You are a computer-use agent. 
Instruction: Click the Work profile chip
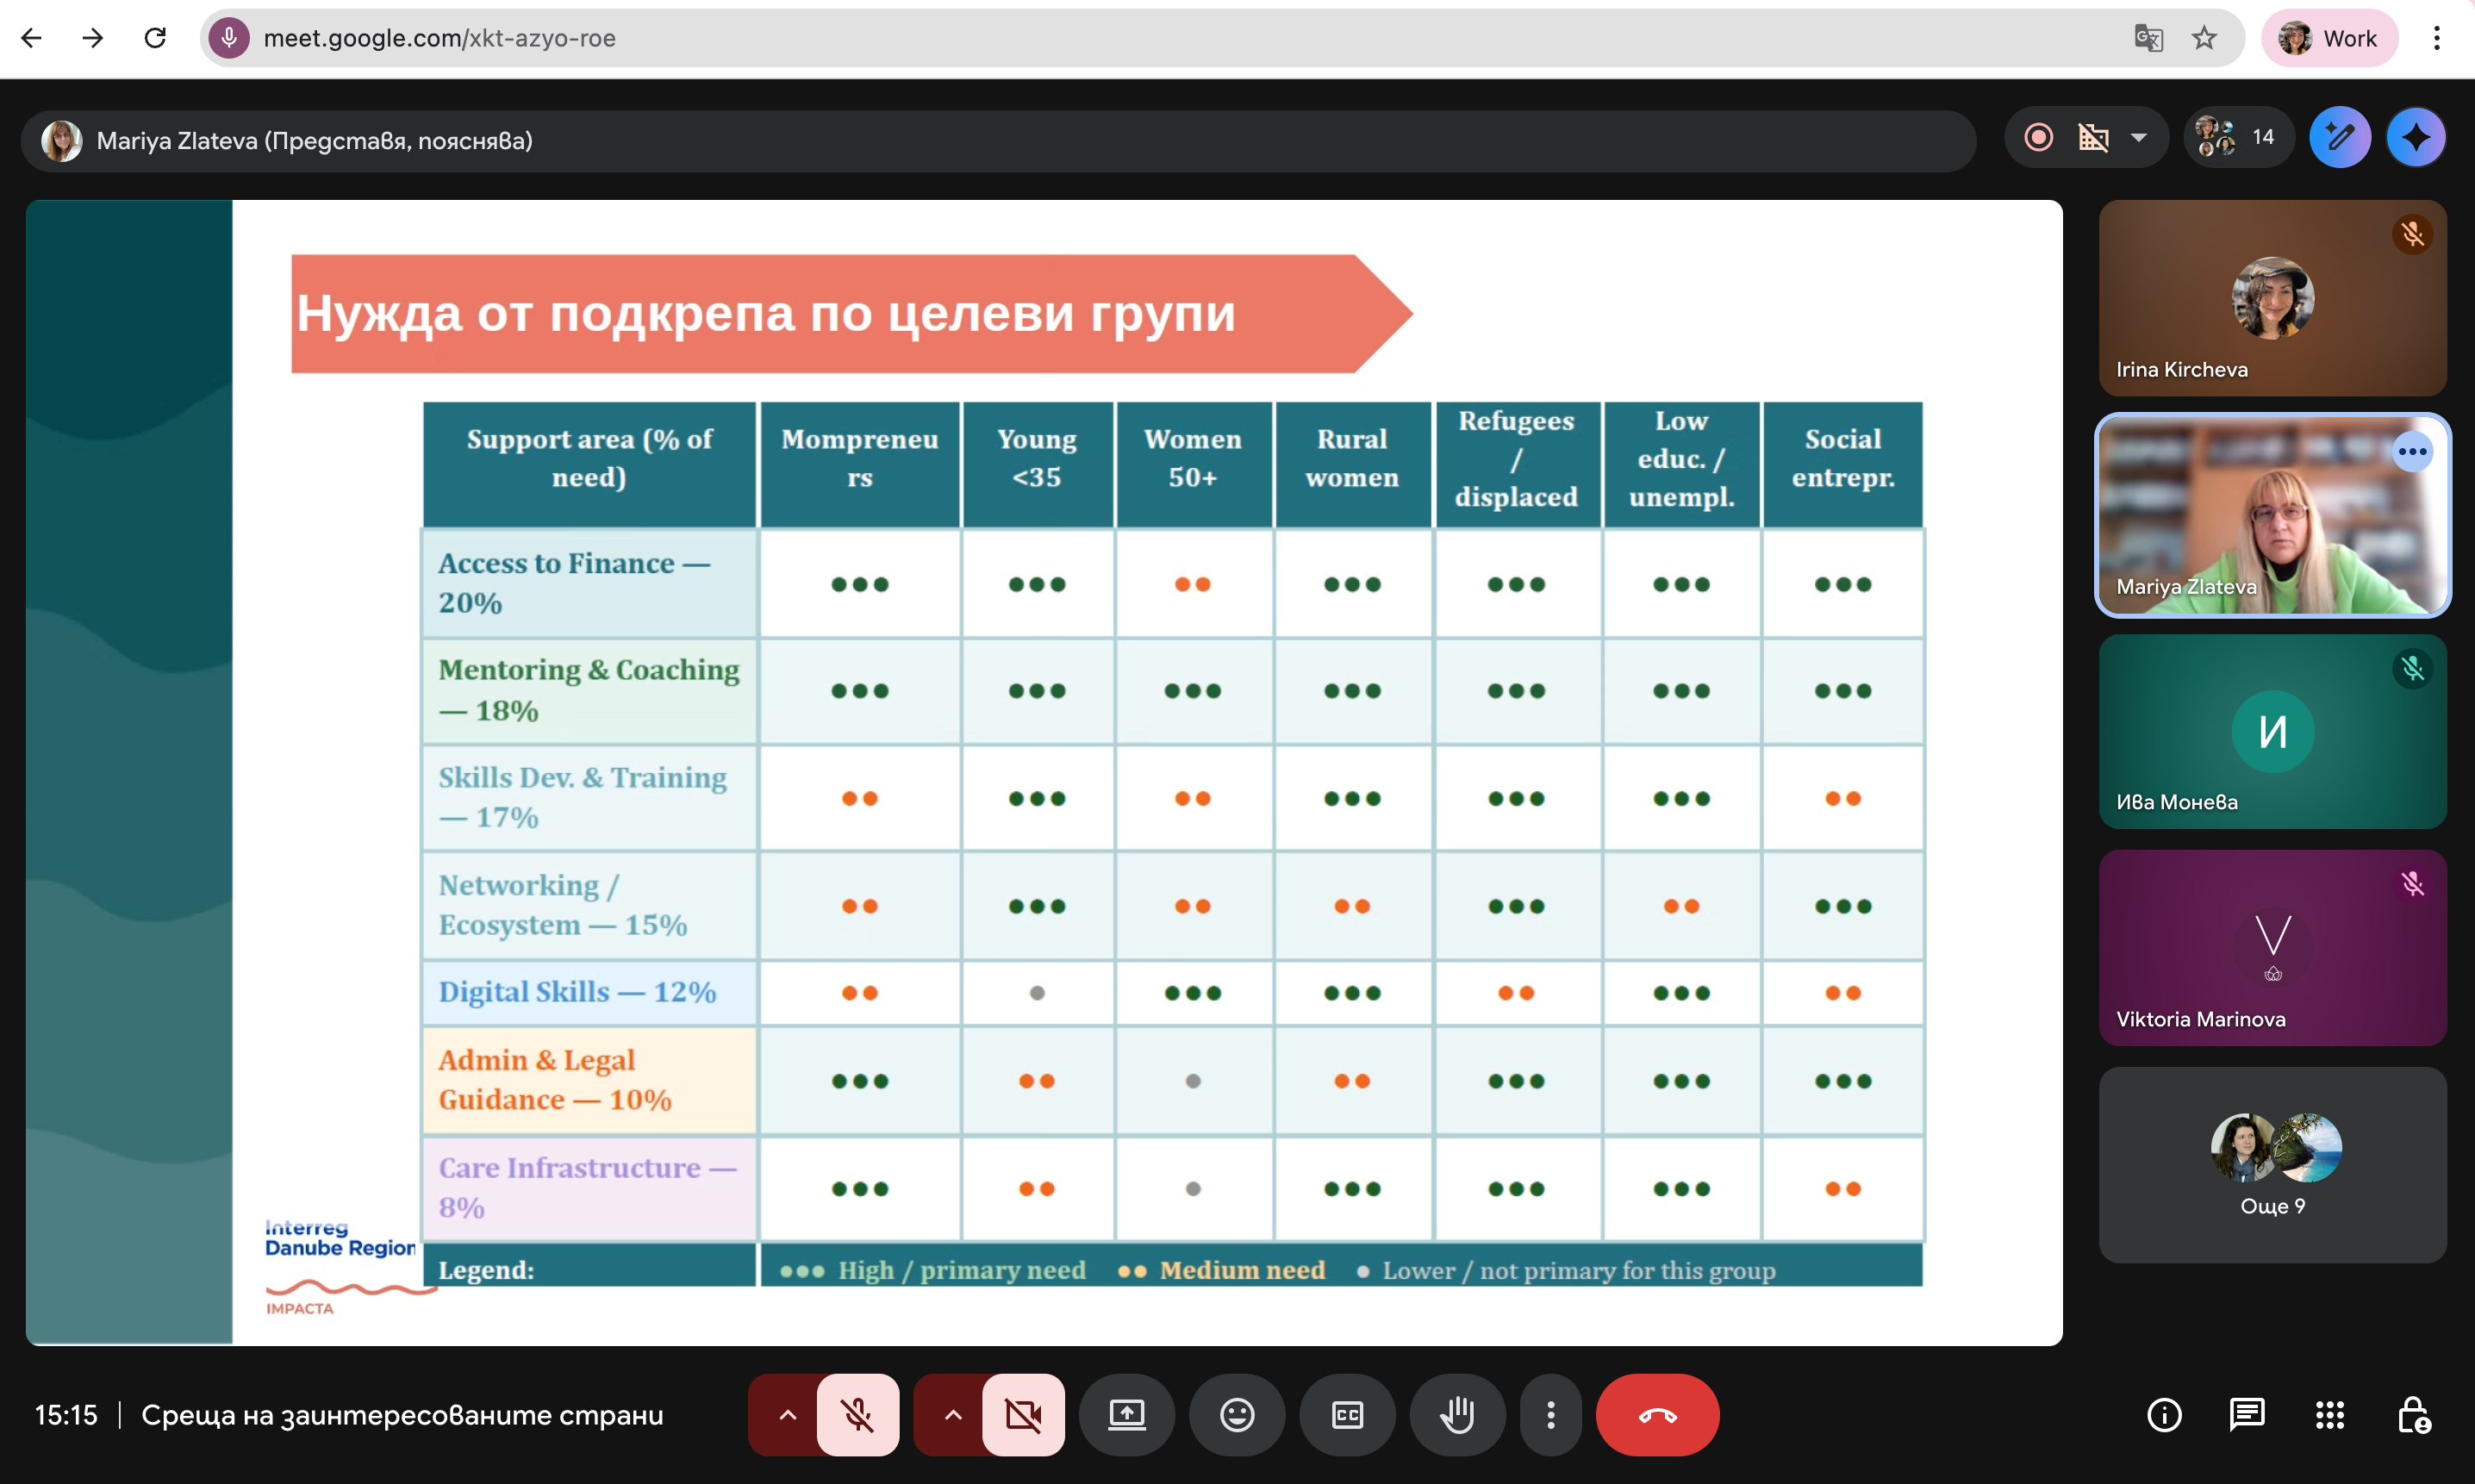[x=2329, y=38]
